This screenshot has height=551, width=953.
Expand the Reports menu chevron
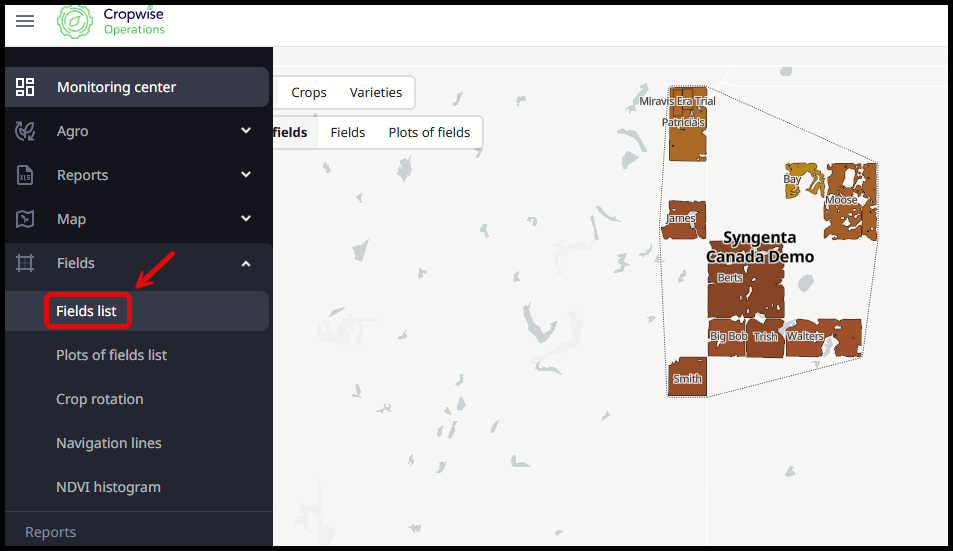click(x=246, y=175)
